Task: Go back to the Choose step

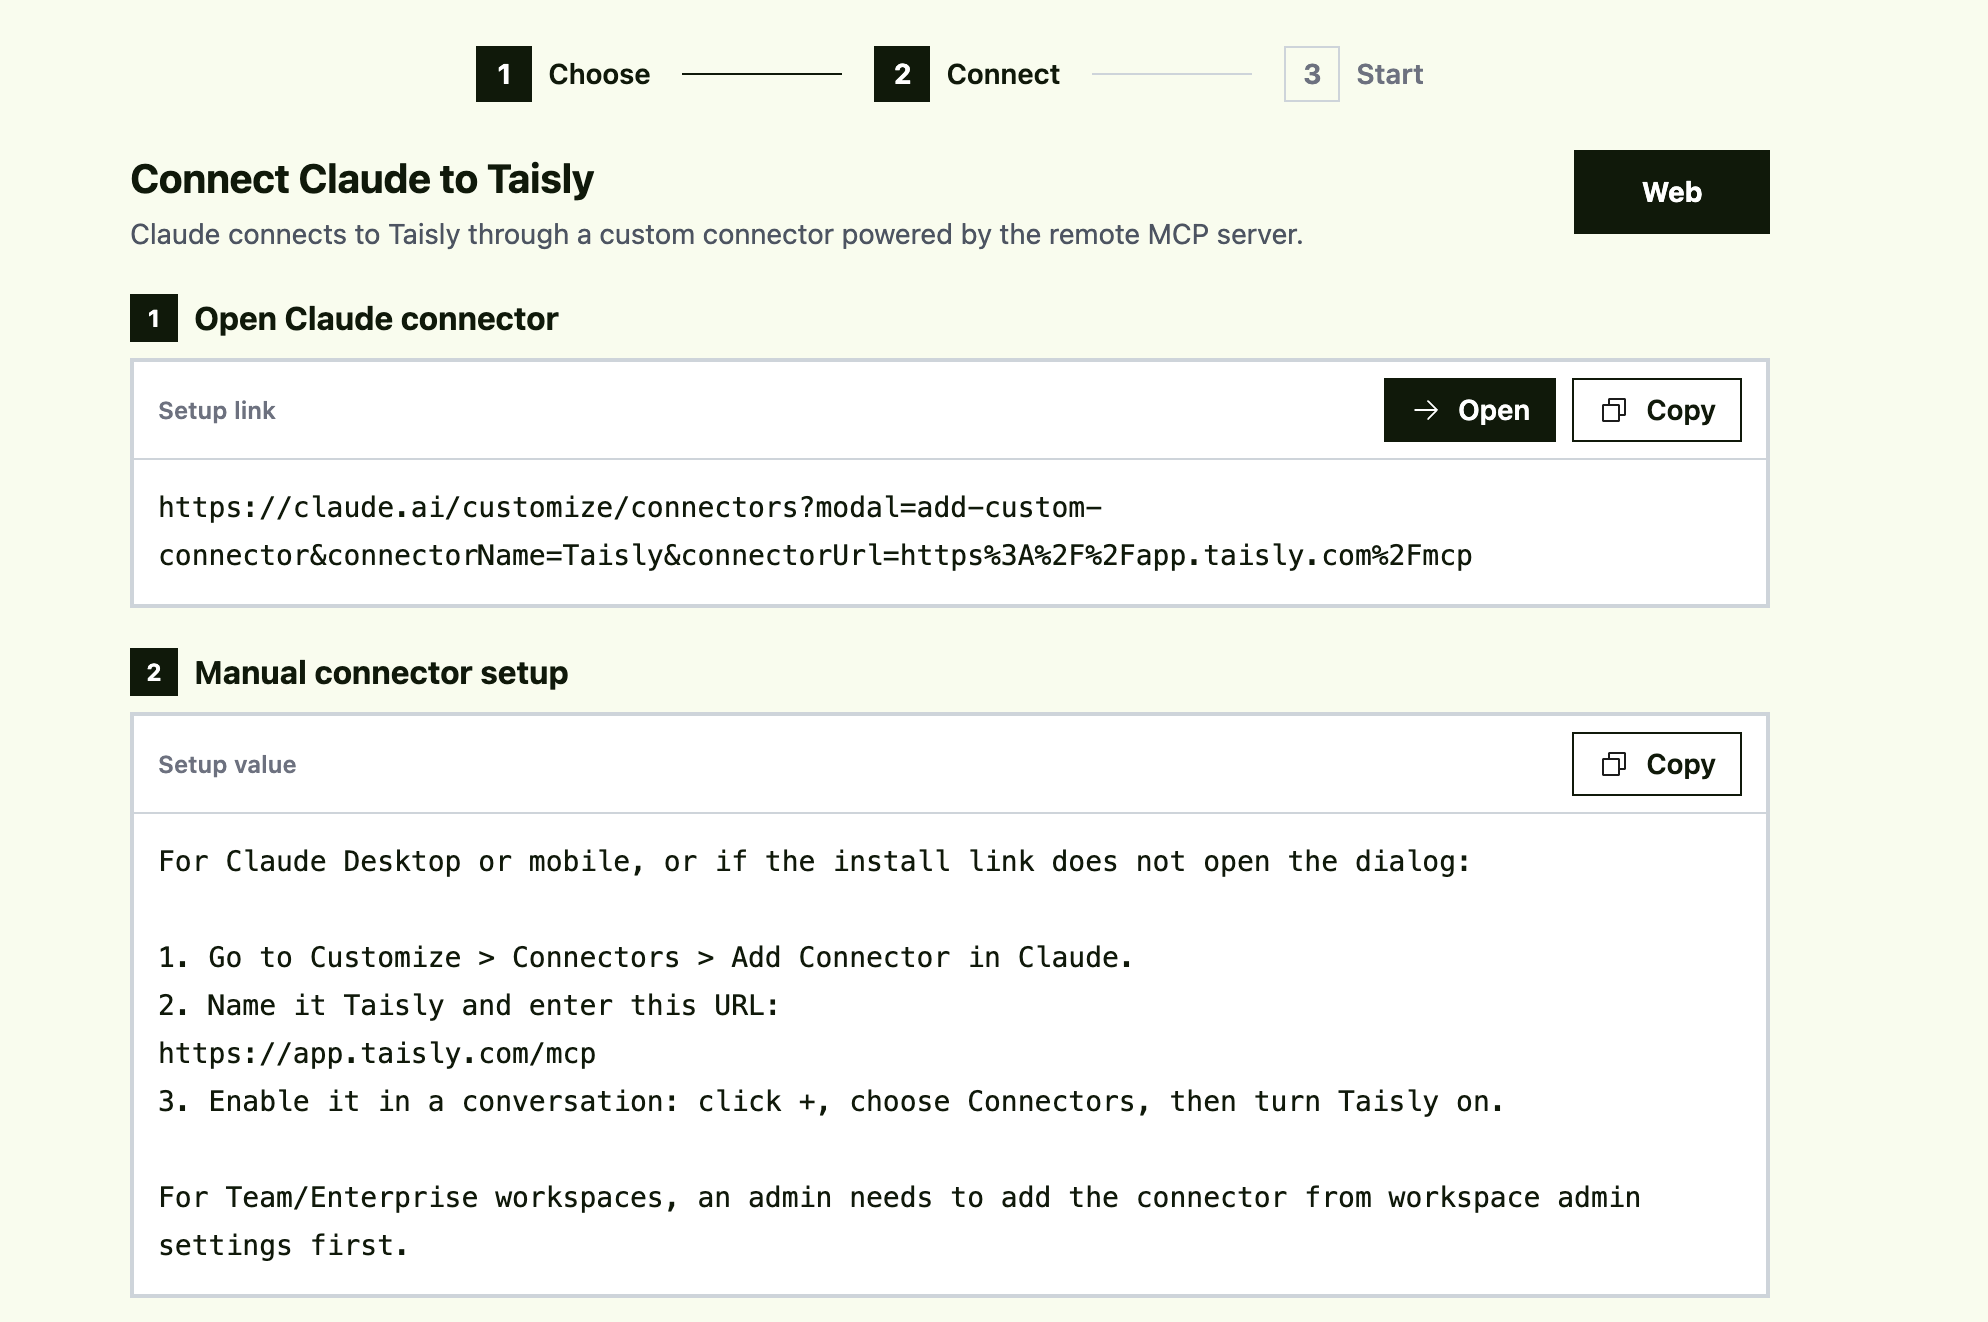Action: coord(599,74)
